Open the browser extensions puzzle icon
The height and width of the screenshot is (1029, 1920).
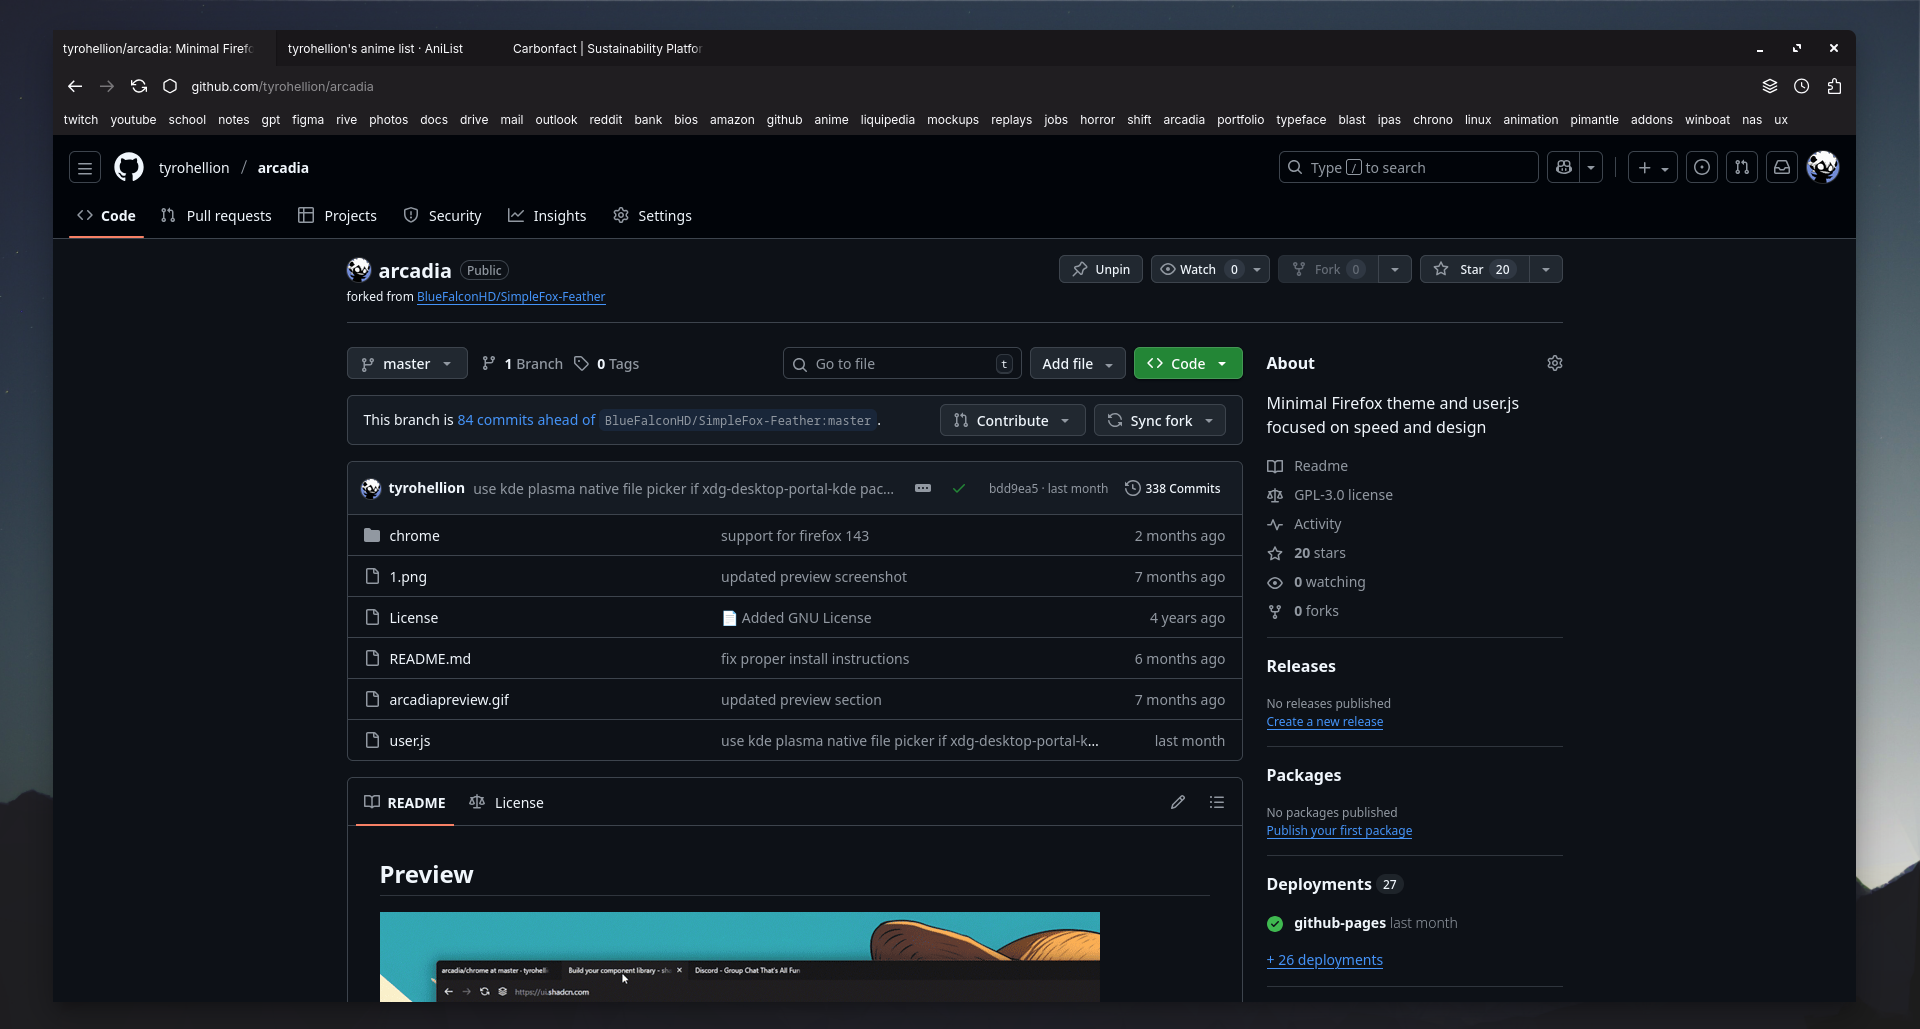[x=1834, y=87]
